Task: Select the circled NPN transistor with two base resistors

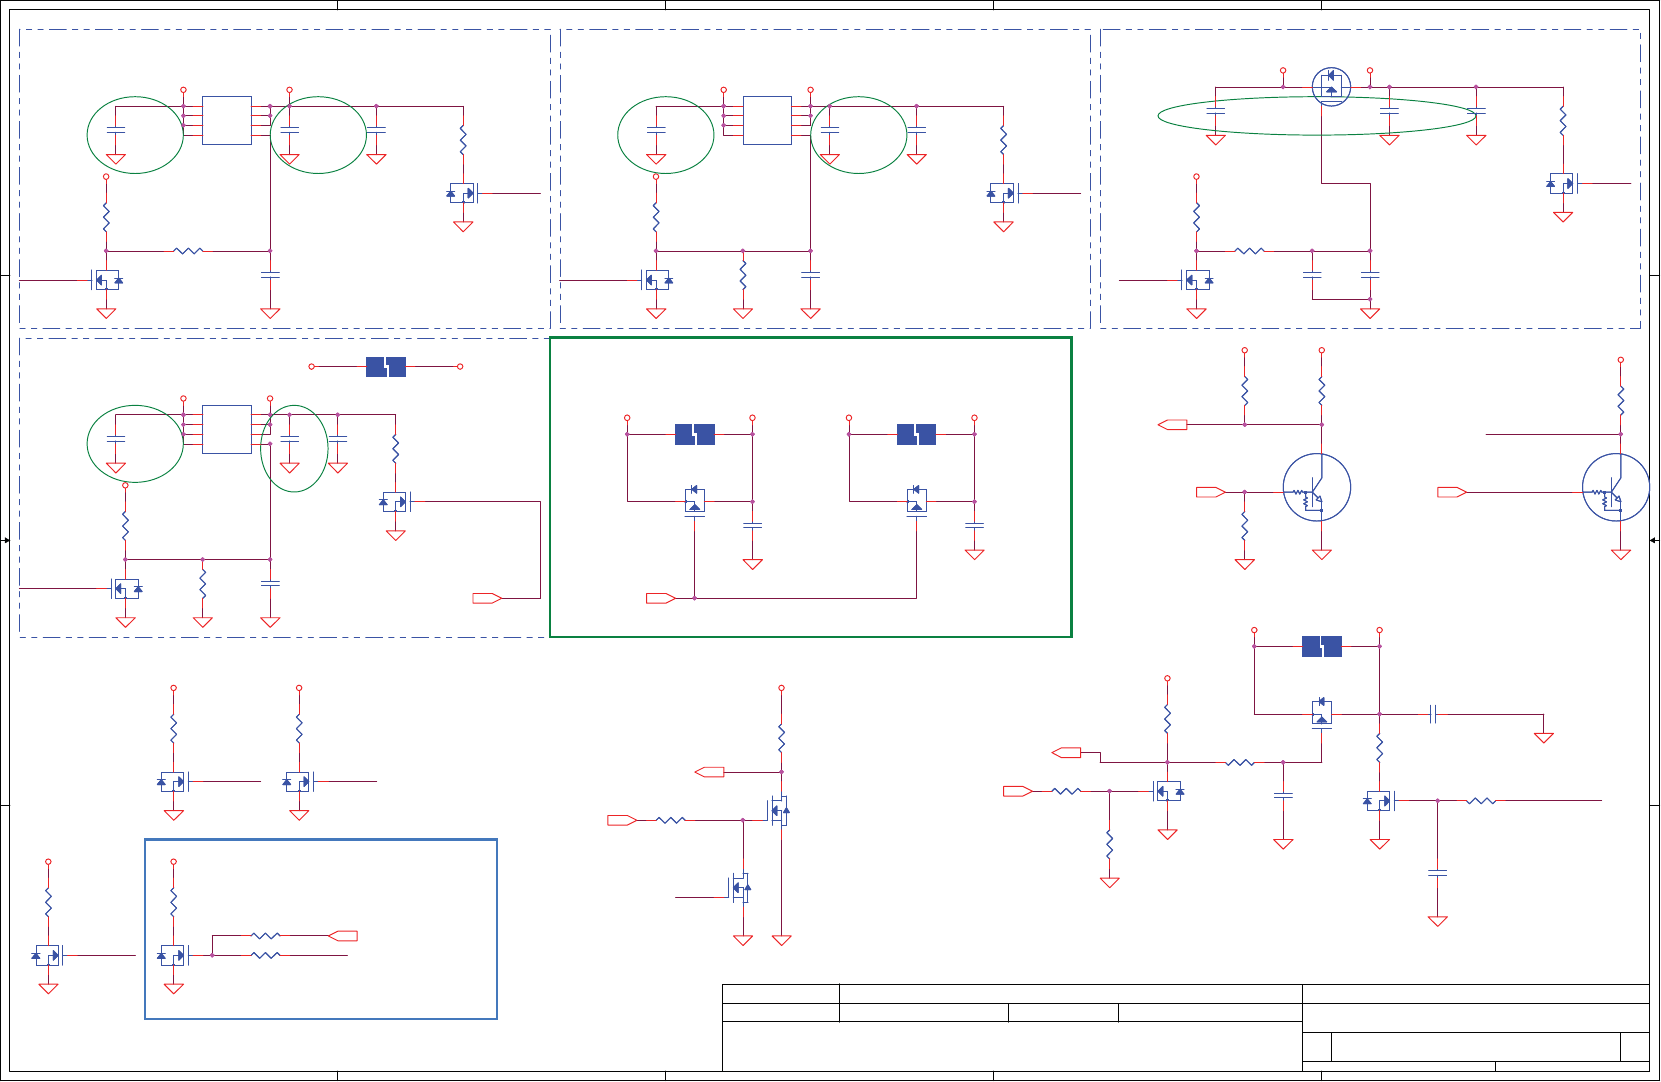Action: [x=1317, y=487]
